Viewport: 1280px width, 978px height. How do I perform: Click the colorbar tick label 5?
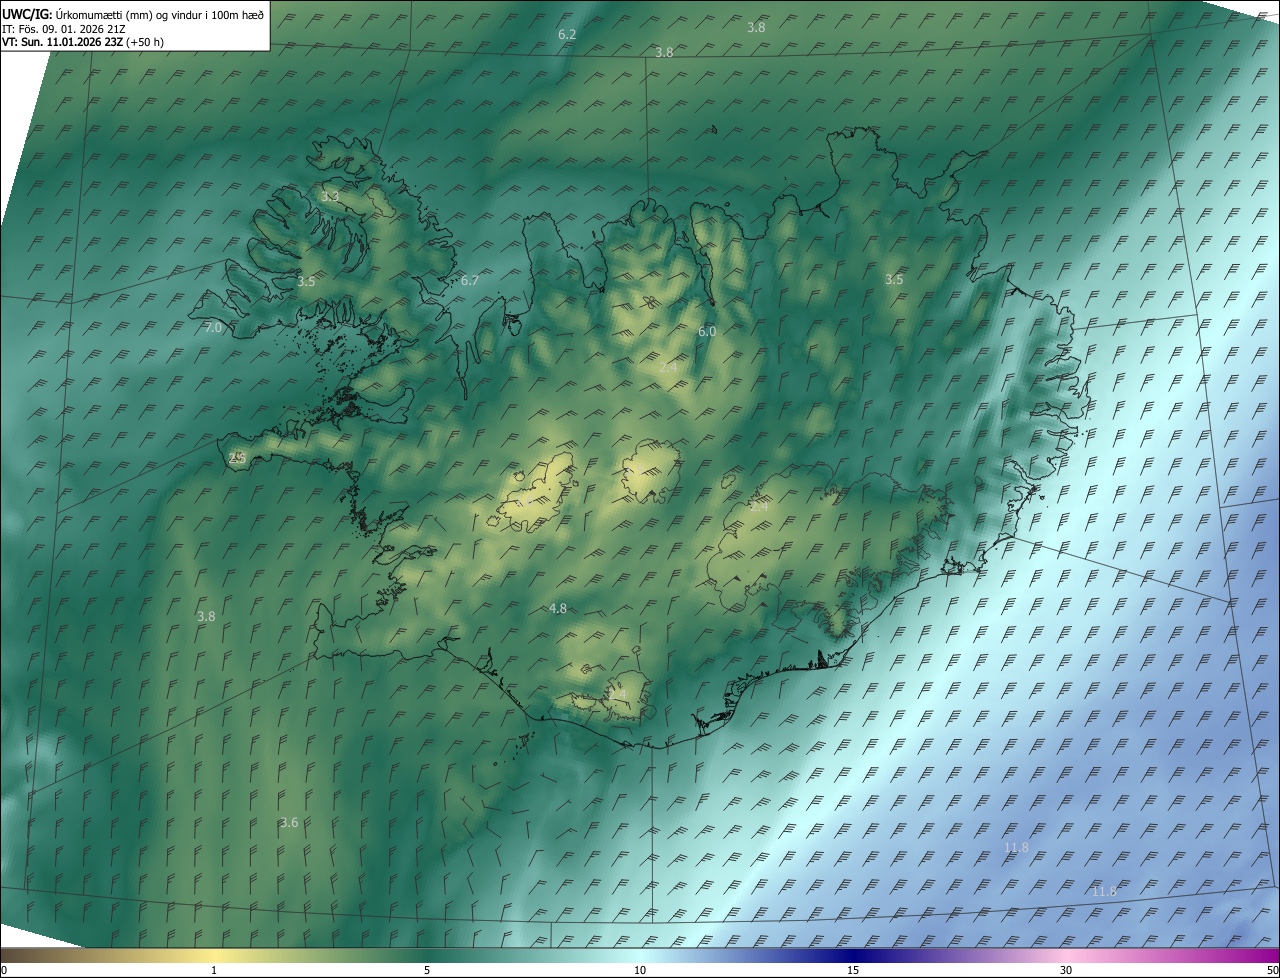[427, 970]
